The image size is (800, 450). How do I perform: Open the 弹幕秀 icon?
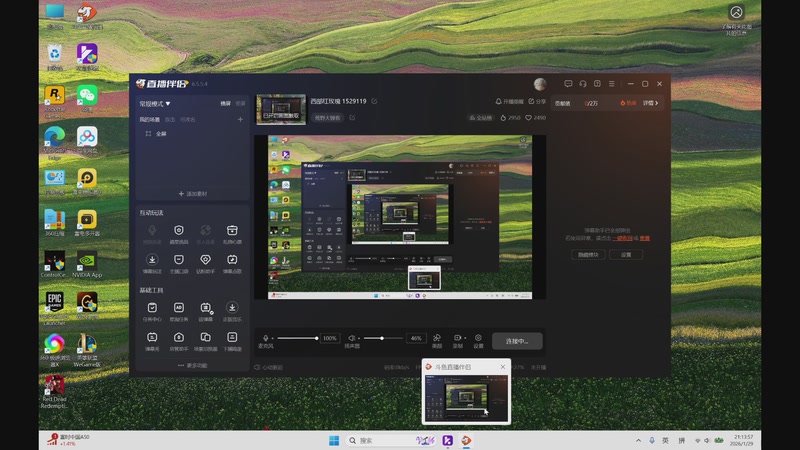click(152, 337)
